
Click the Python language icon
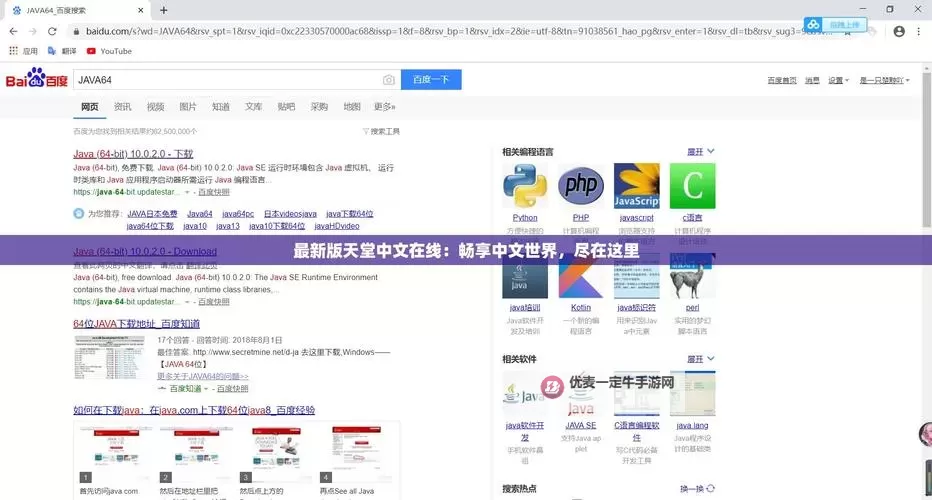pyautogui.click(x=525, y=185)
